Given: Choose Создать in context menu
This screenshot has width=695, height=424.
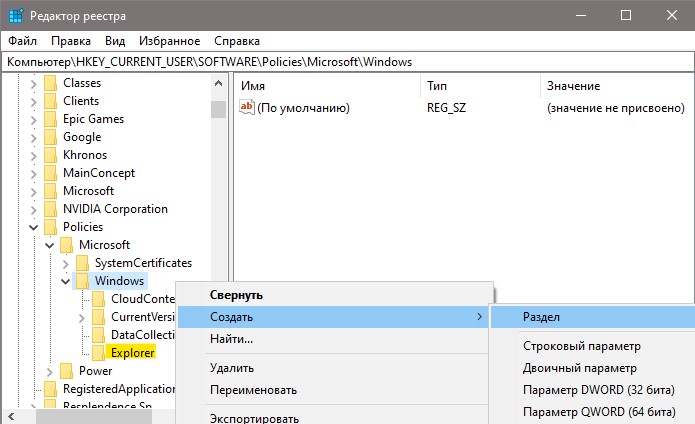Looking at the screenshot, I should 333,317.
